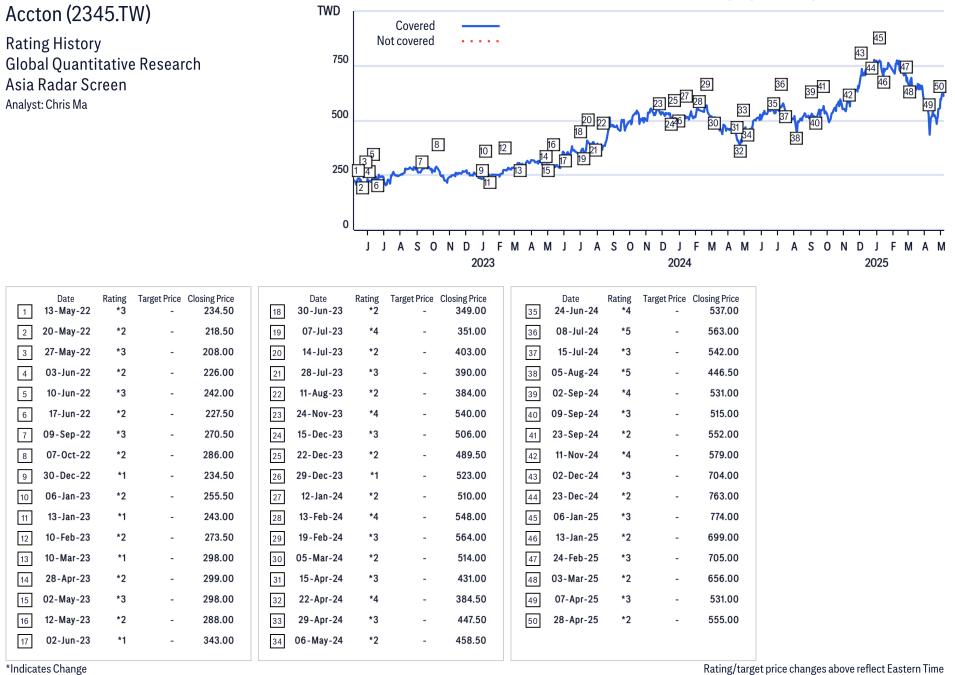
Task: Click the date '30-Jun-23'
Action: point(320,311)
